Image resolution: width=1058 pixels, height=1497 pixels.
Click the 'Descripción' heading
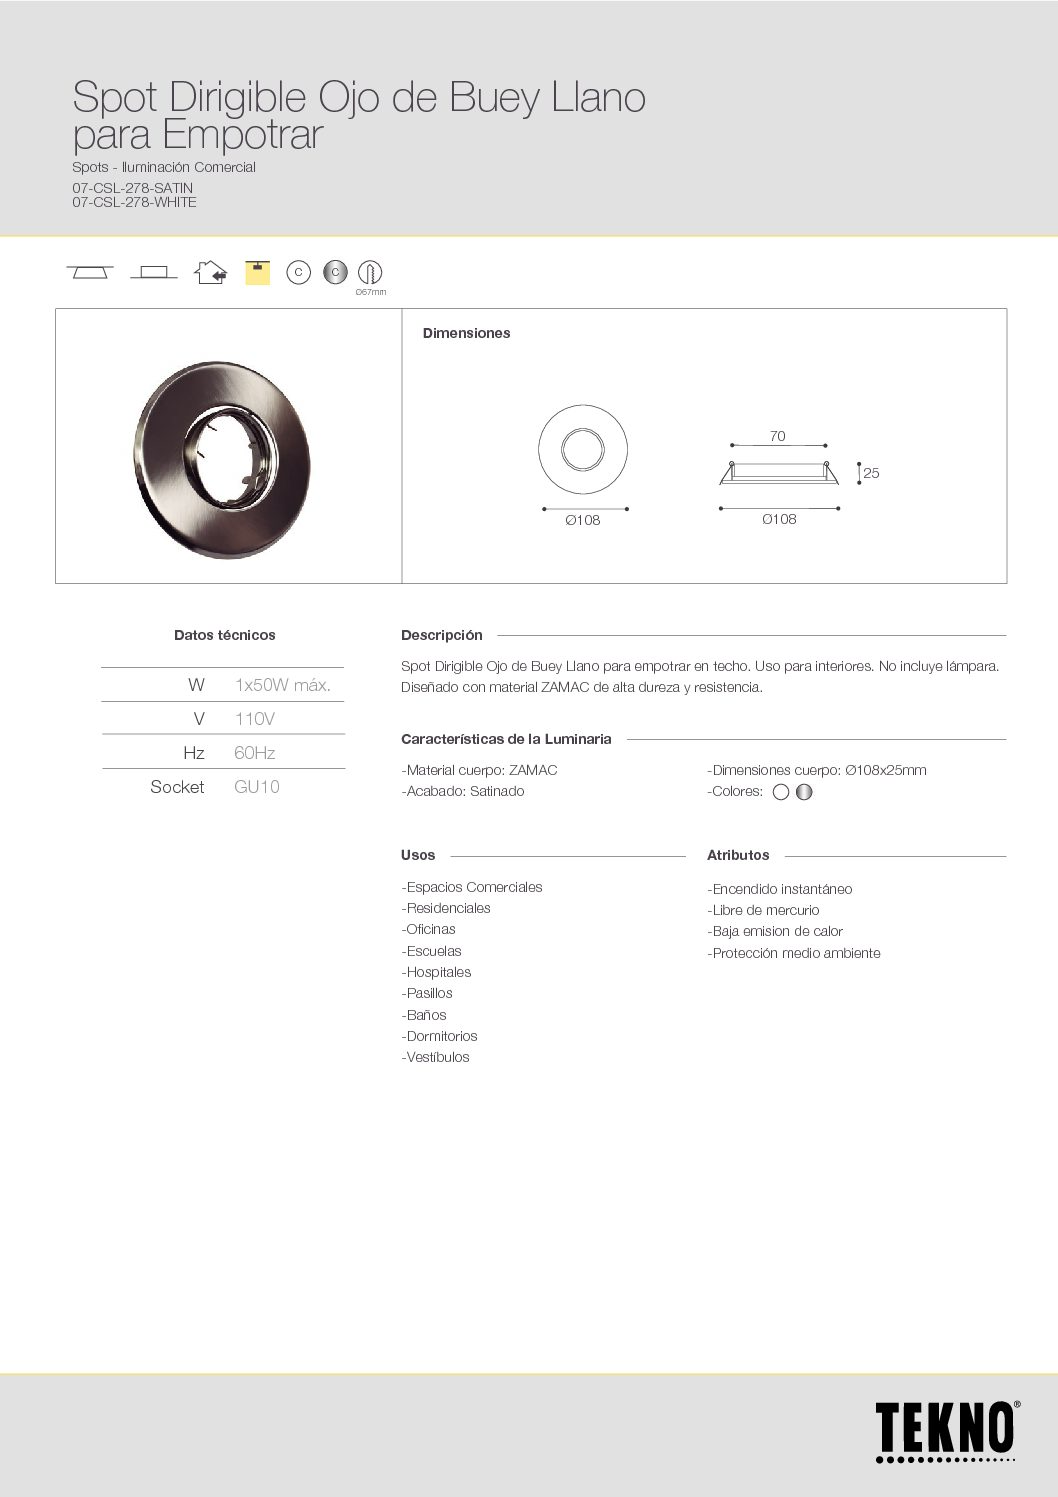[x=442, y=635]
